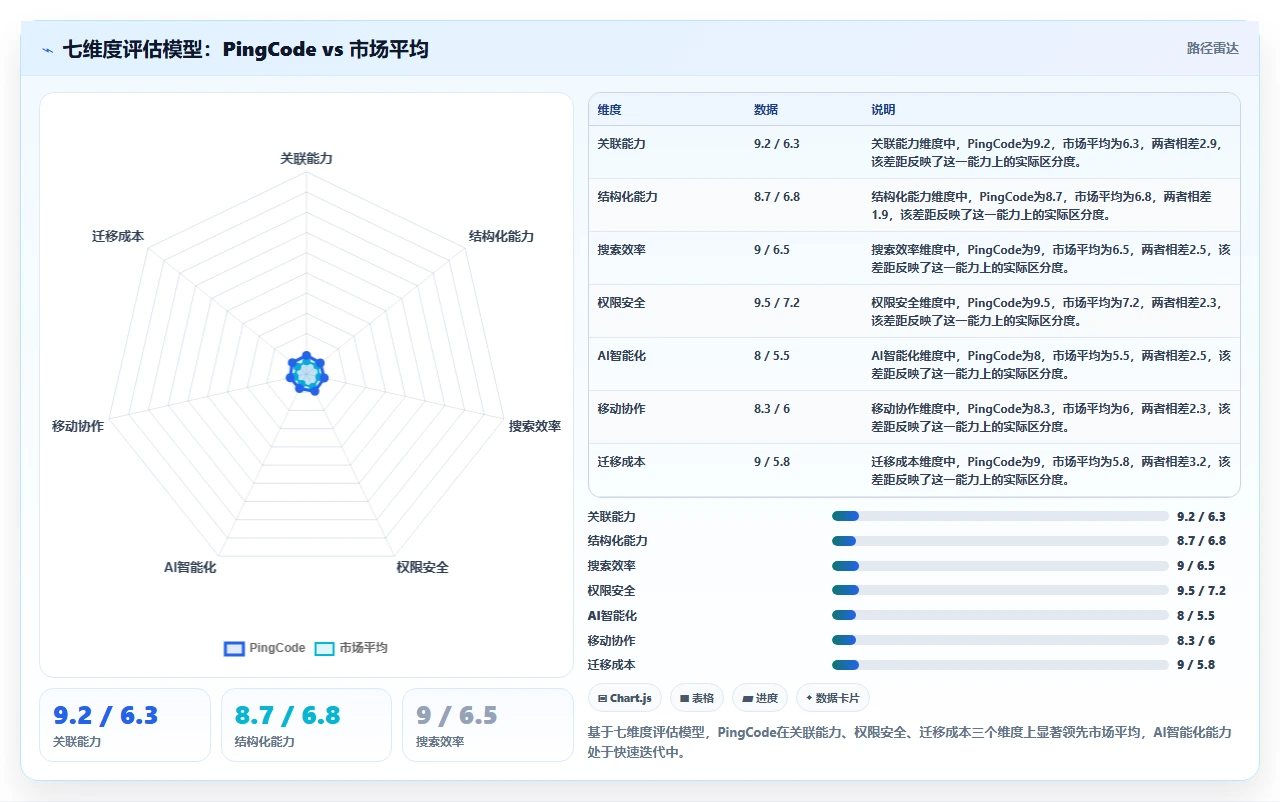Click the radar data polygon at chart center
Viewport: 1280px width, 802px height.
point(307,373)
